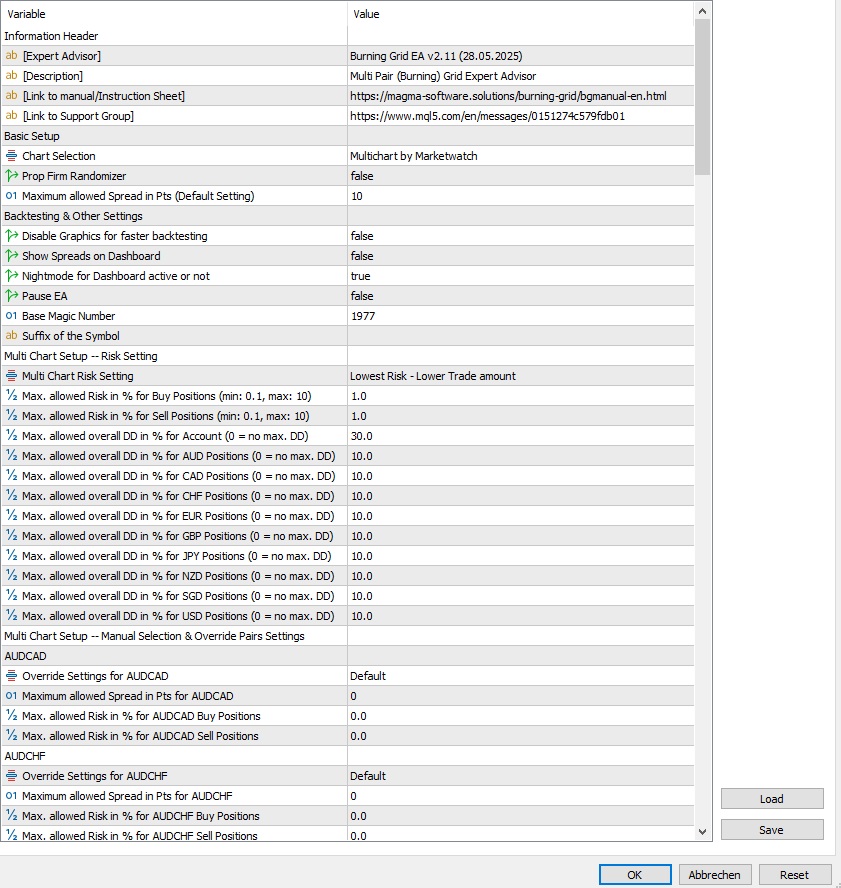This screenshot has height=888, width=841.
Task: Toggle Disable Graphics for faster backtesting value
Action: [520, 236]
